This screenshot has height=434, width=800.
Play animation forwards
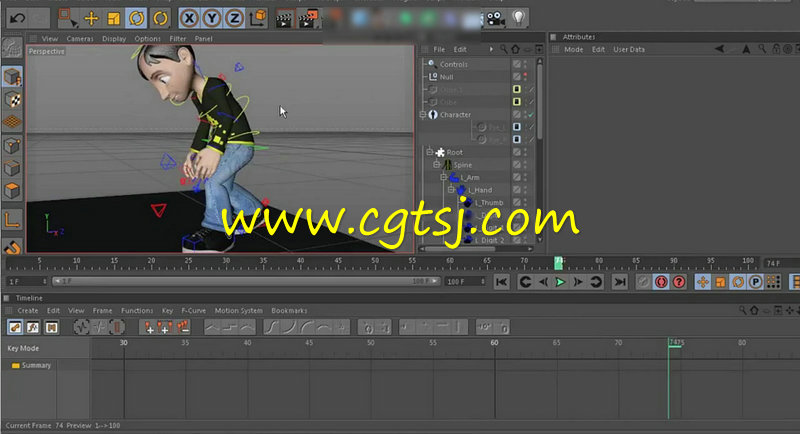pos(560,282)
